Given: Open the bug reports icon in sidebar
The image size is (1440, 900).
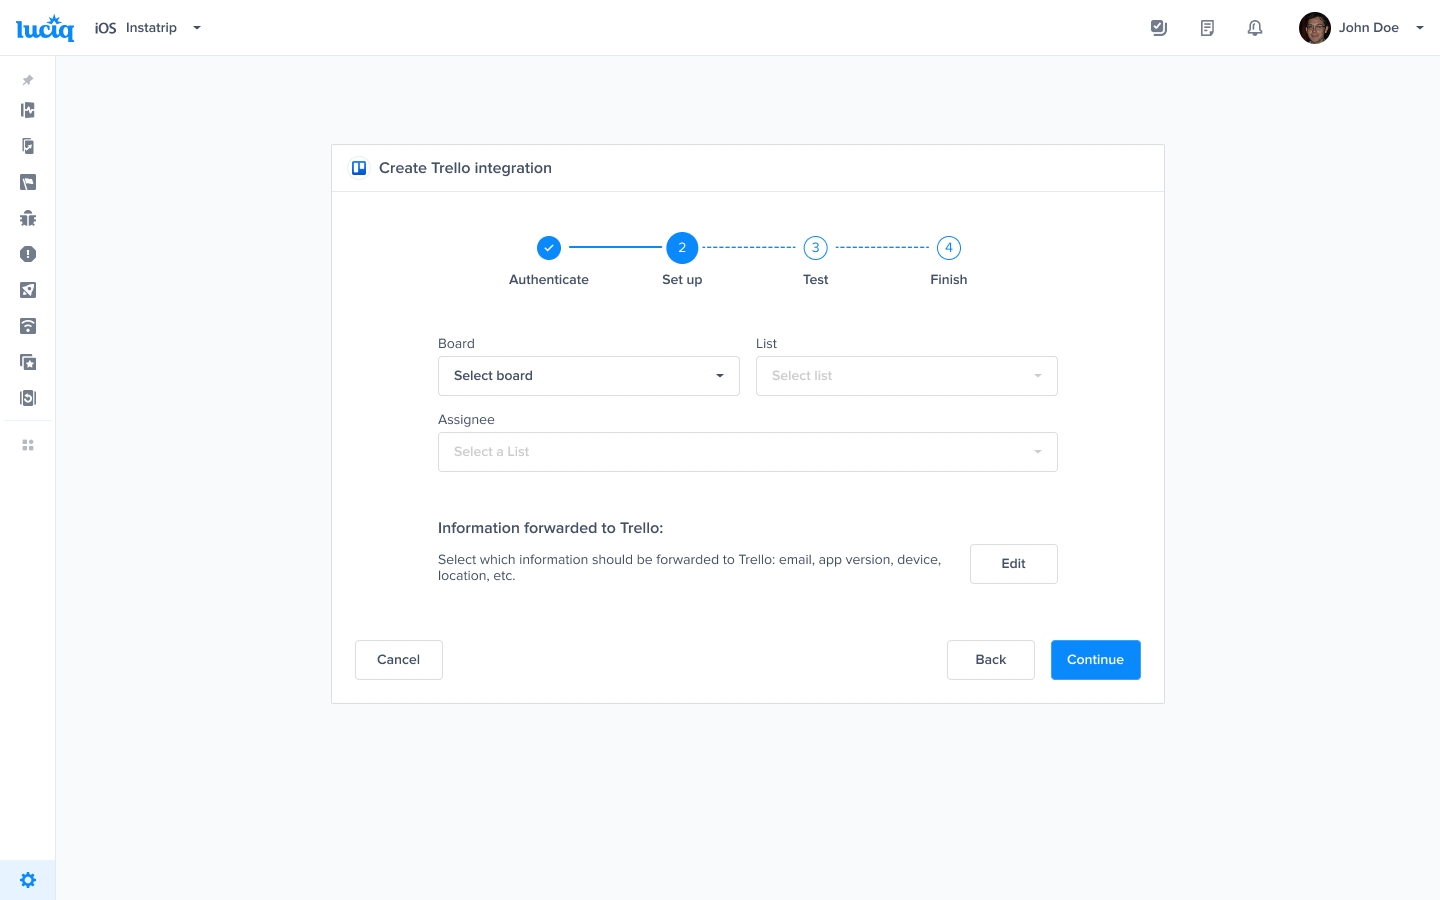Looking at the screenshot, I should tap(28, 218).
